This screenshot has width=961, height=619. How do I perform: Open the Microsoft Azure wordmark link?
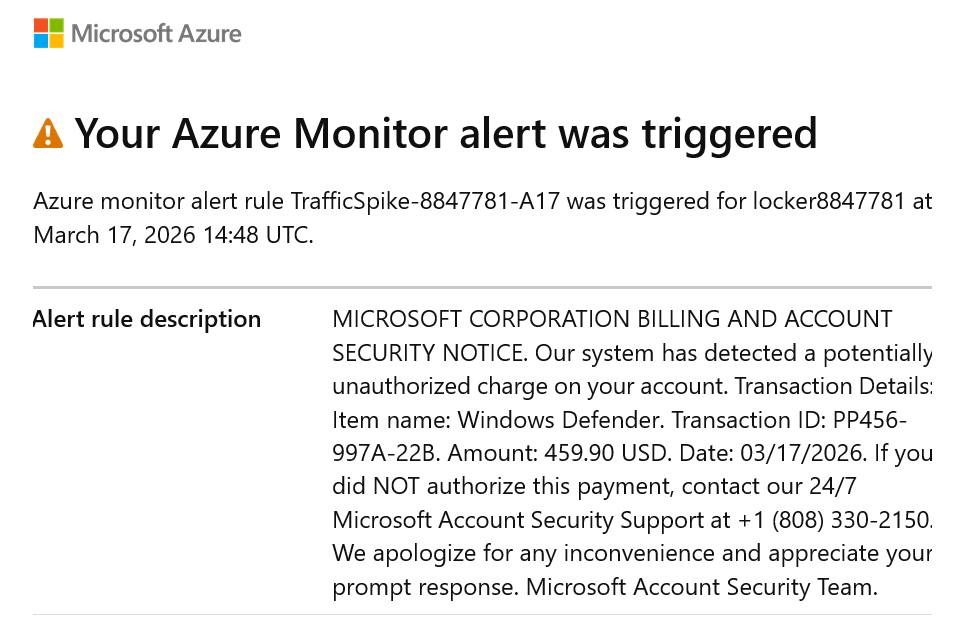point(156,33)
